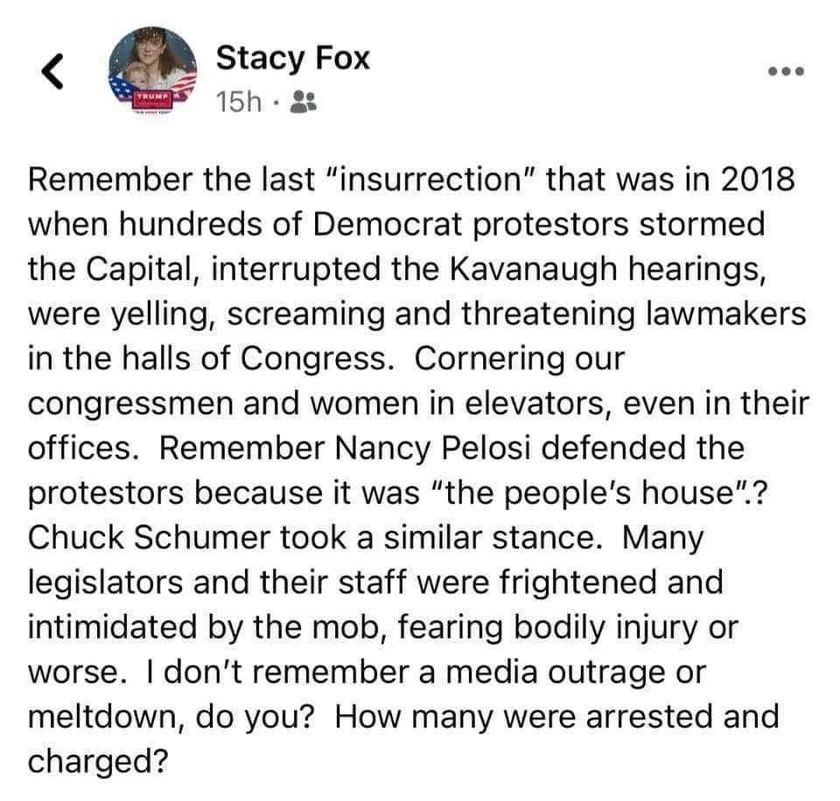This screenshot has height=801, width=840.
Task: Click "How many were arrested" sentence
Action: pos(523,717)
